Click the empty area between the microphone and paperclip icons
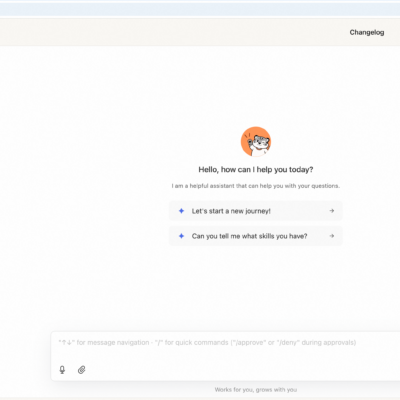Screen dimensions: 400x400 coord(72,370)
